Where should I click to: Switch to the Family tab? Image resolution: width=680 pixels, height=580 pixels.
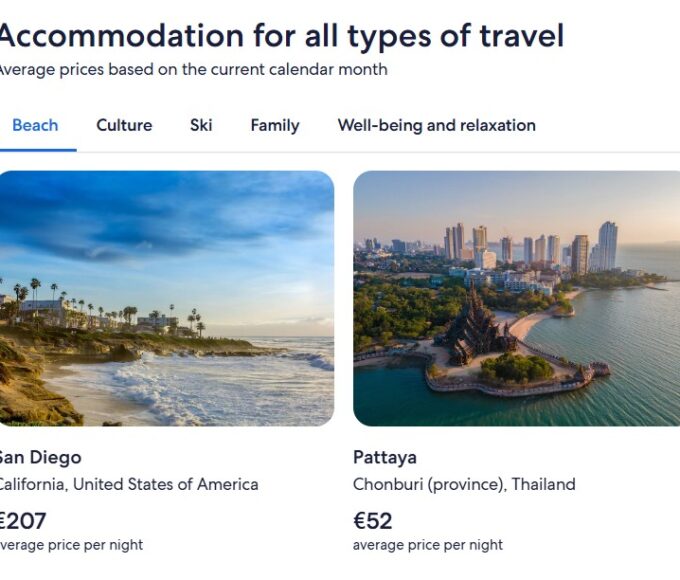point(275,126)
